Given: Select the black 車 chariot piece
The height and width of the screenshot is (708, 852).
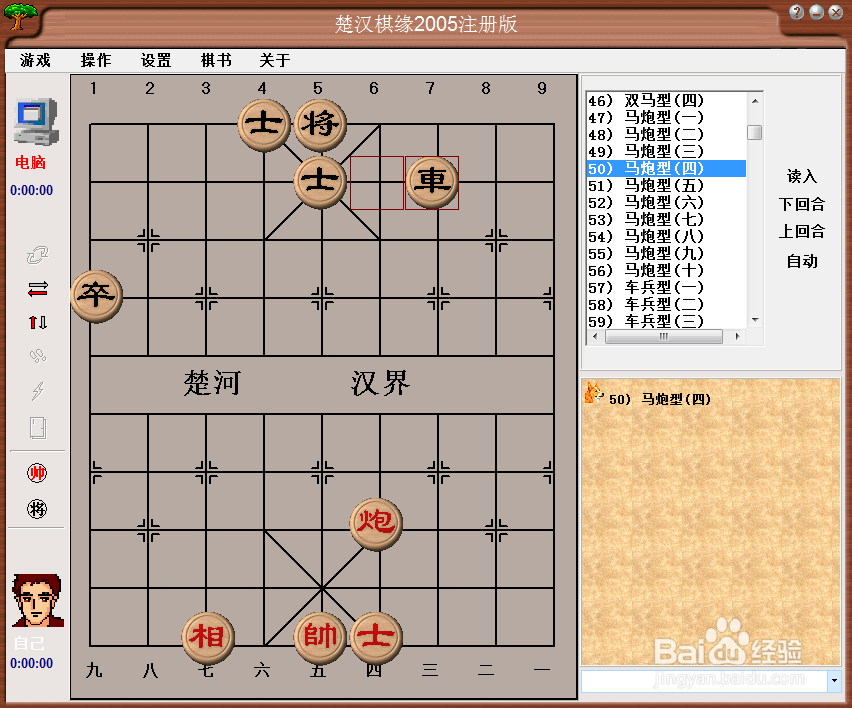Looking at the screenshot, I should (x=432, y=183).
